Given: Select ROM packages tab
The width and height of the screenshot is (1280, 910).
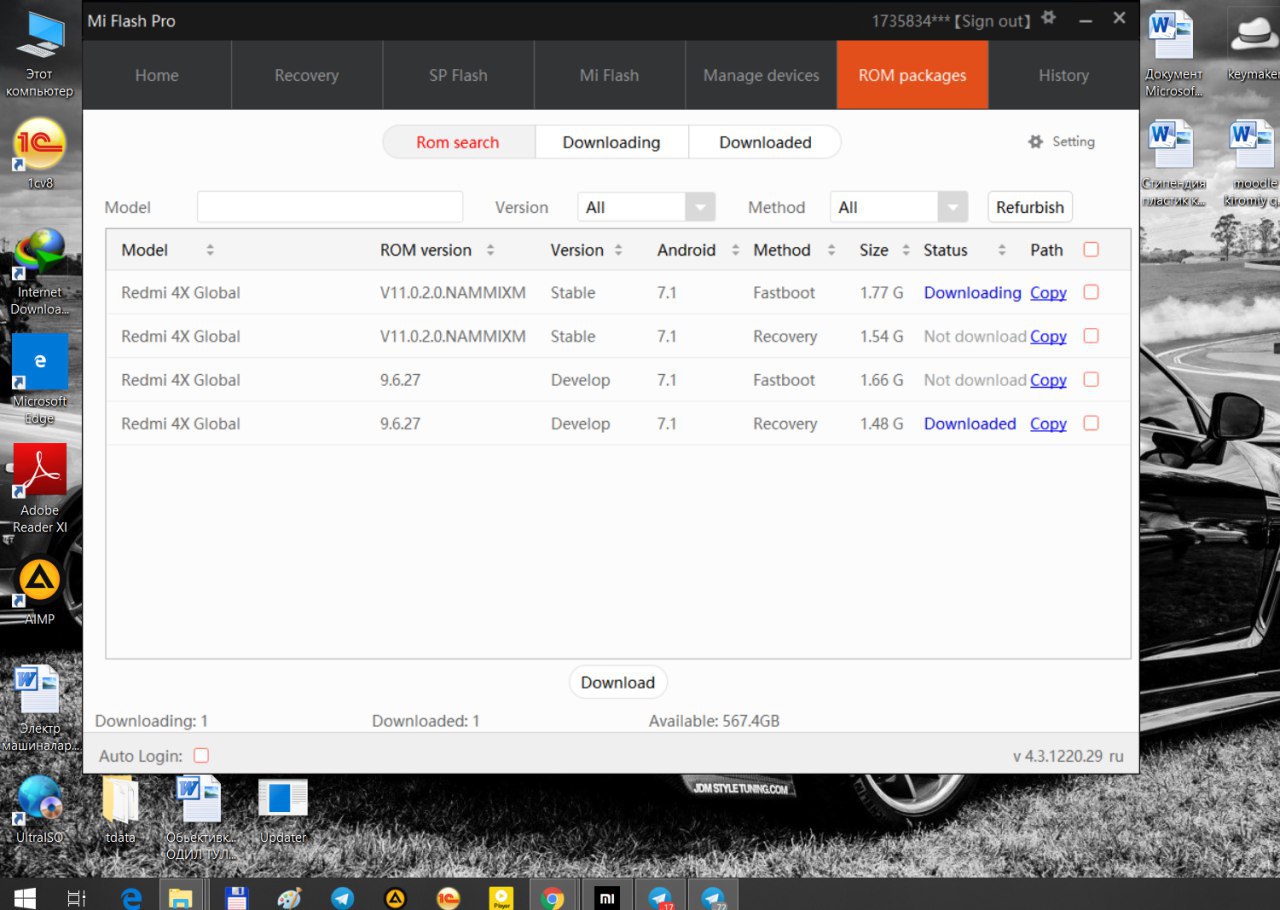Looking at the screenshot, I should [912, 75].
